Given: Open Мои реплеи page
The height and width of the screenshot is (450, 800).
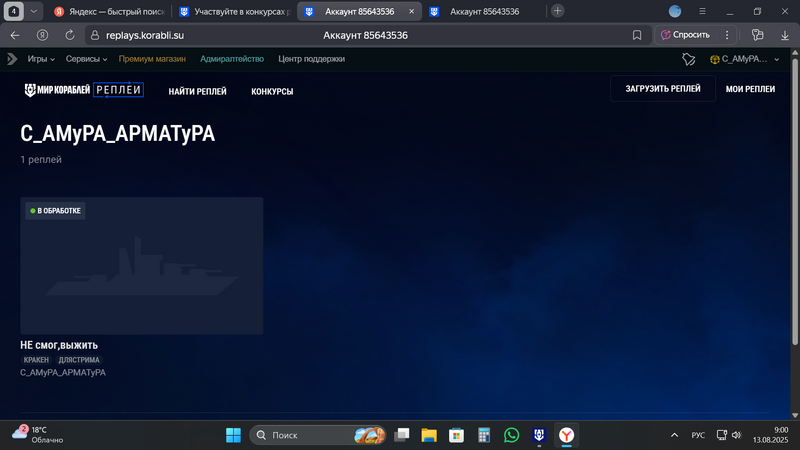Looking at the screenshot, I should 750,89.
